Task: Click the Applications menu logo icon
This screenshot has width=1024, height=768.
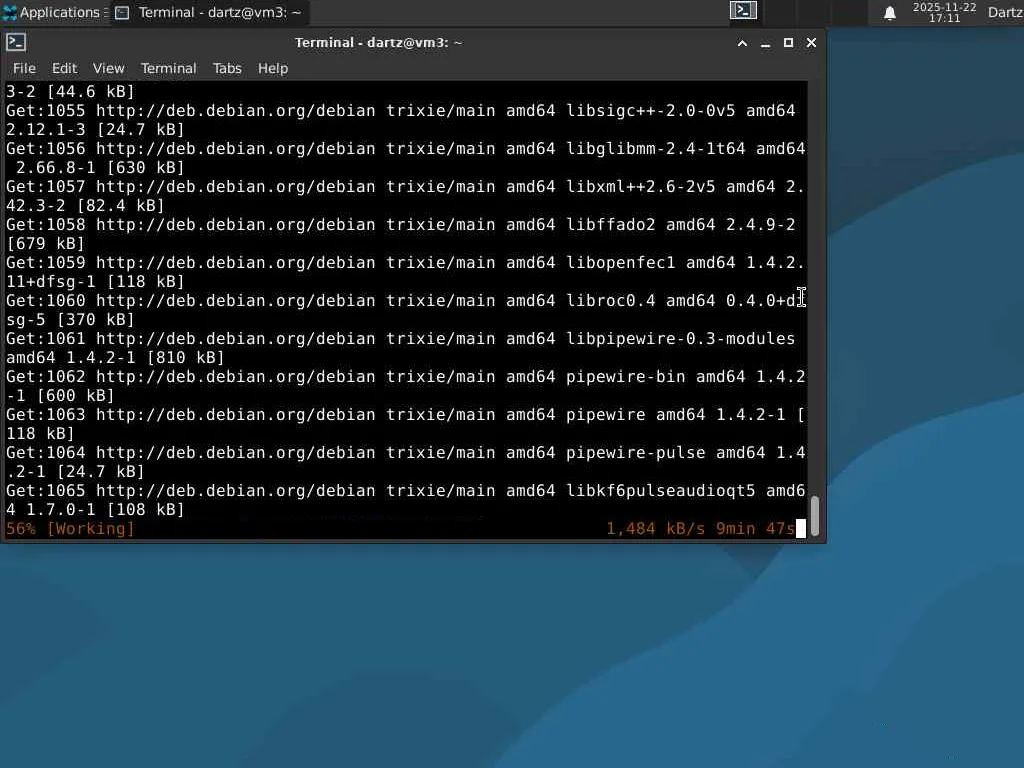Action: click(10, 12)
